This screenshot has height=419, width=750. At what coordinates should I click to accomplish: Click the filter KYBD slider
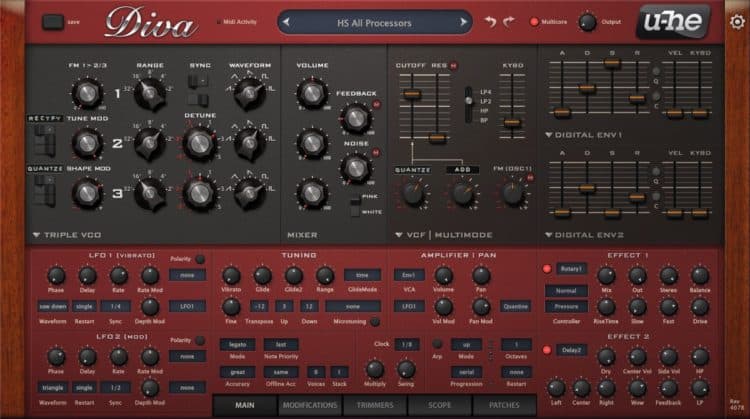tap(512, 123)
